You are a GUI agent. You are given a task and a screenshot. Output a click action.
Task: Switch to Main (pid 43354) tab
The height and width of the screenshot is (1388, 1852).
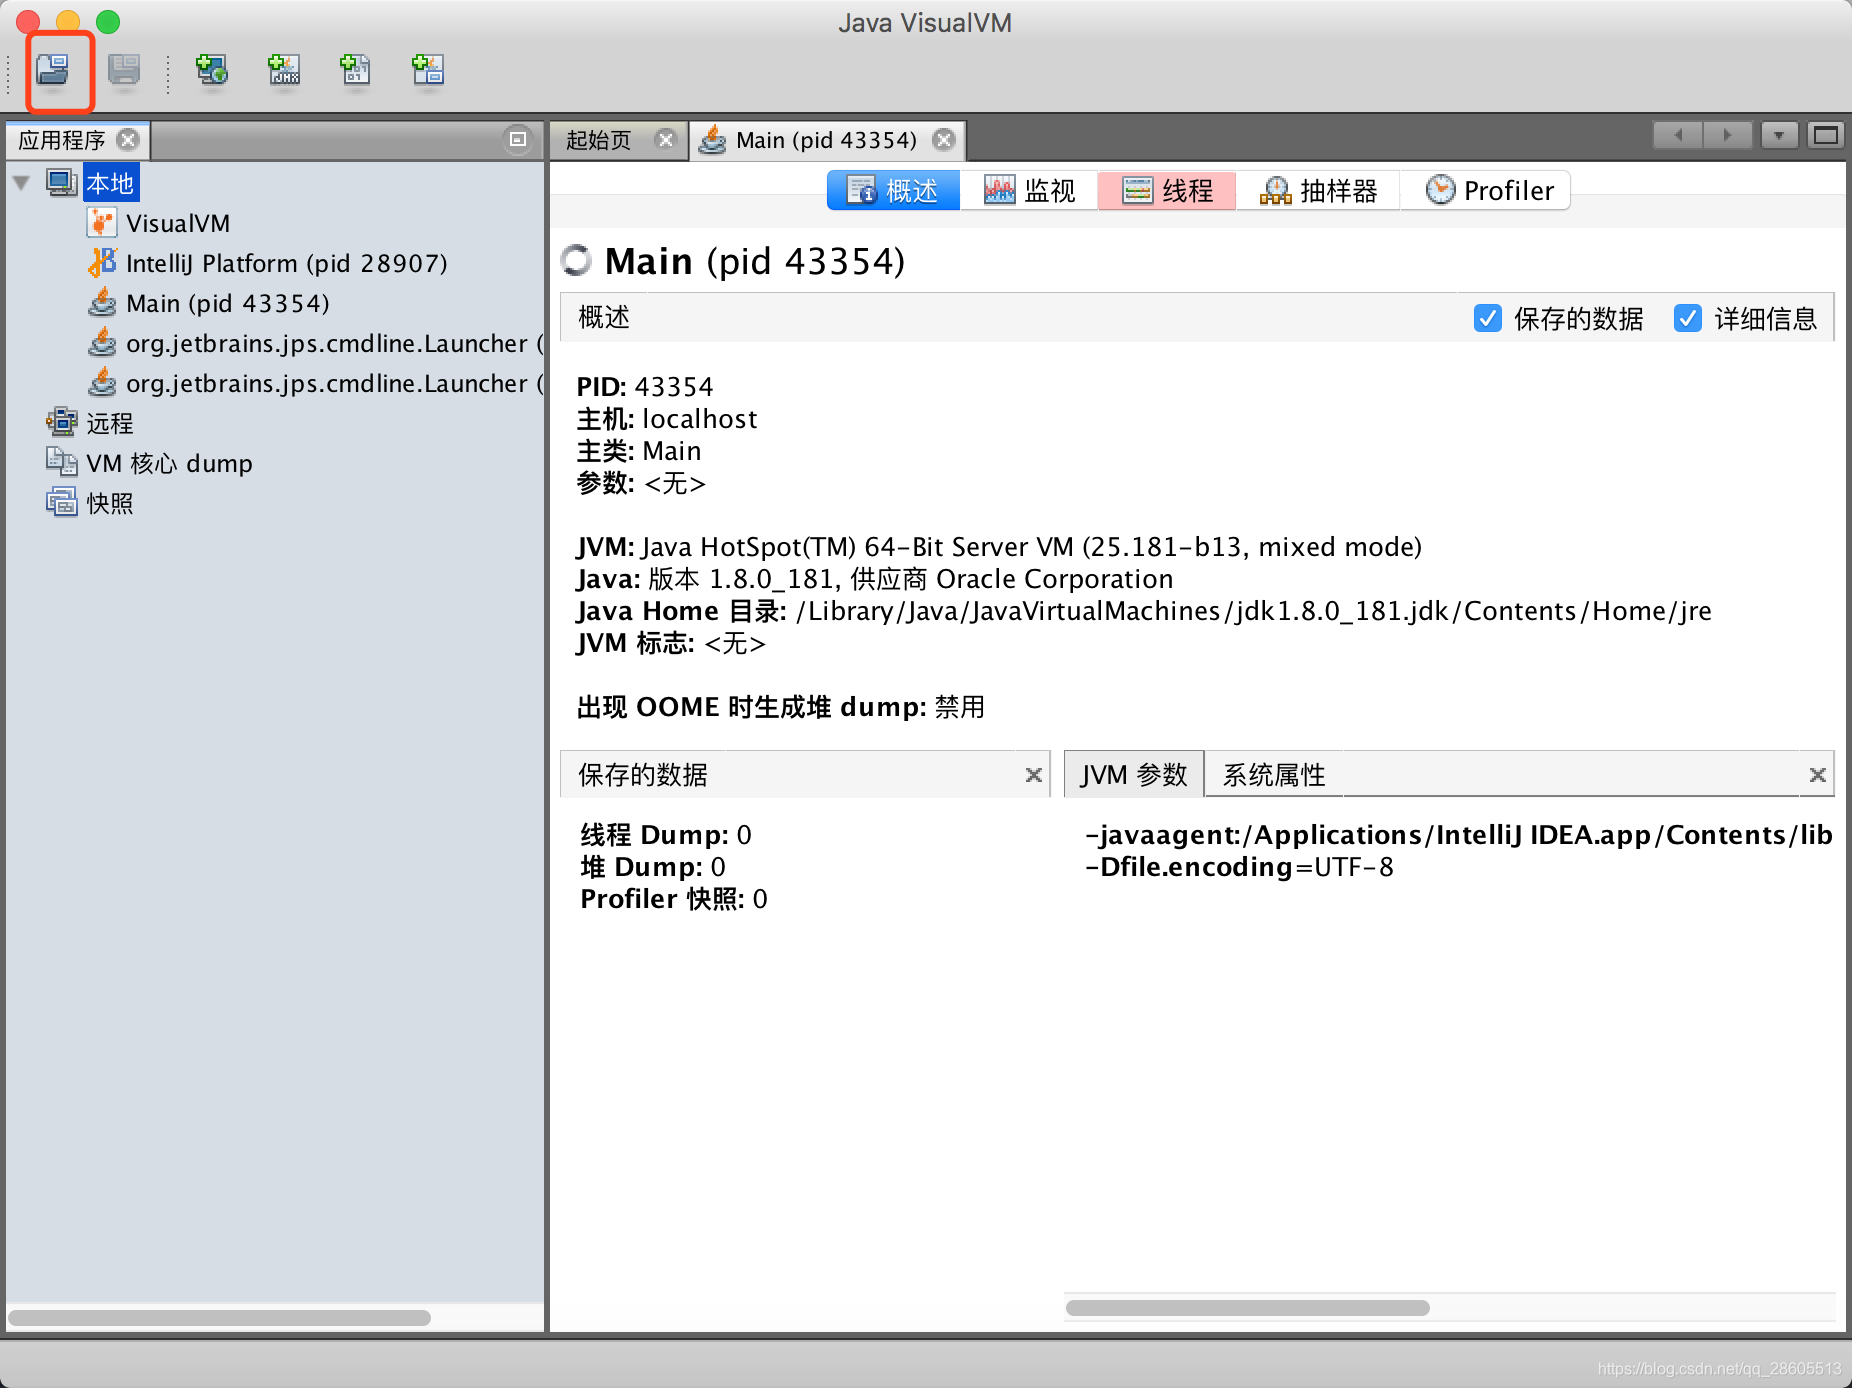pyautogui.click(x=826, y=140)
